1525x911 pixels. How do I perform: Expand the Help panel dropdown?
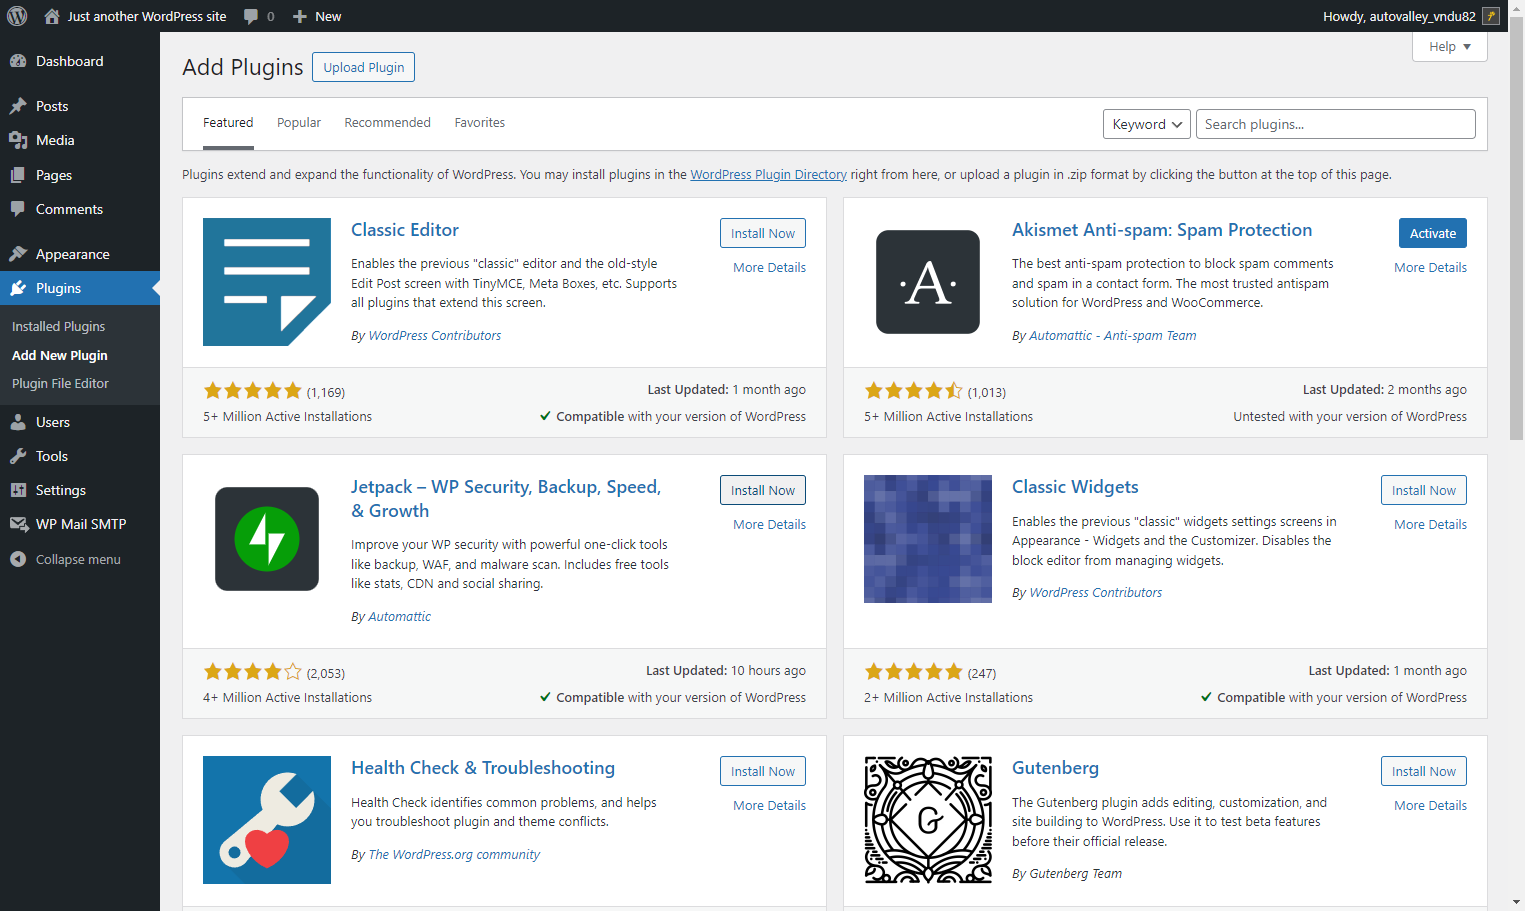coord(1450,46)
